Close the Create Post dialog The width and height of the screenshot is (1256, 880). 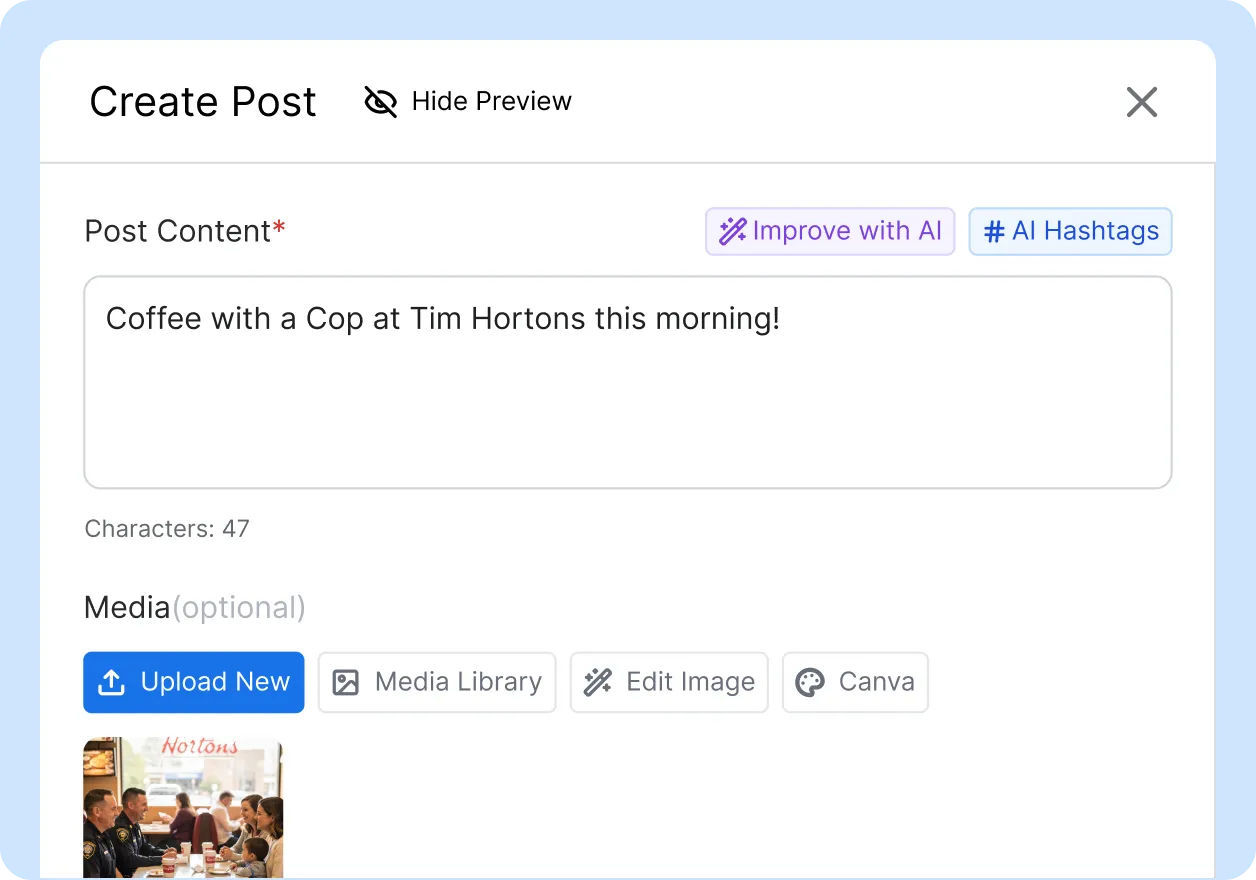point(1141,102)
